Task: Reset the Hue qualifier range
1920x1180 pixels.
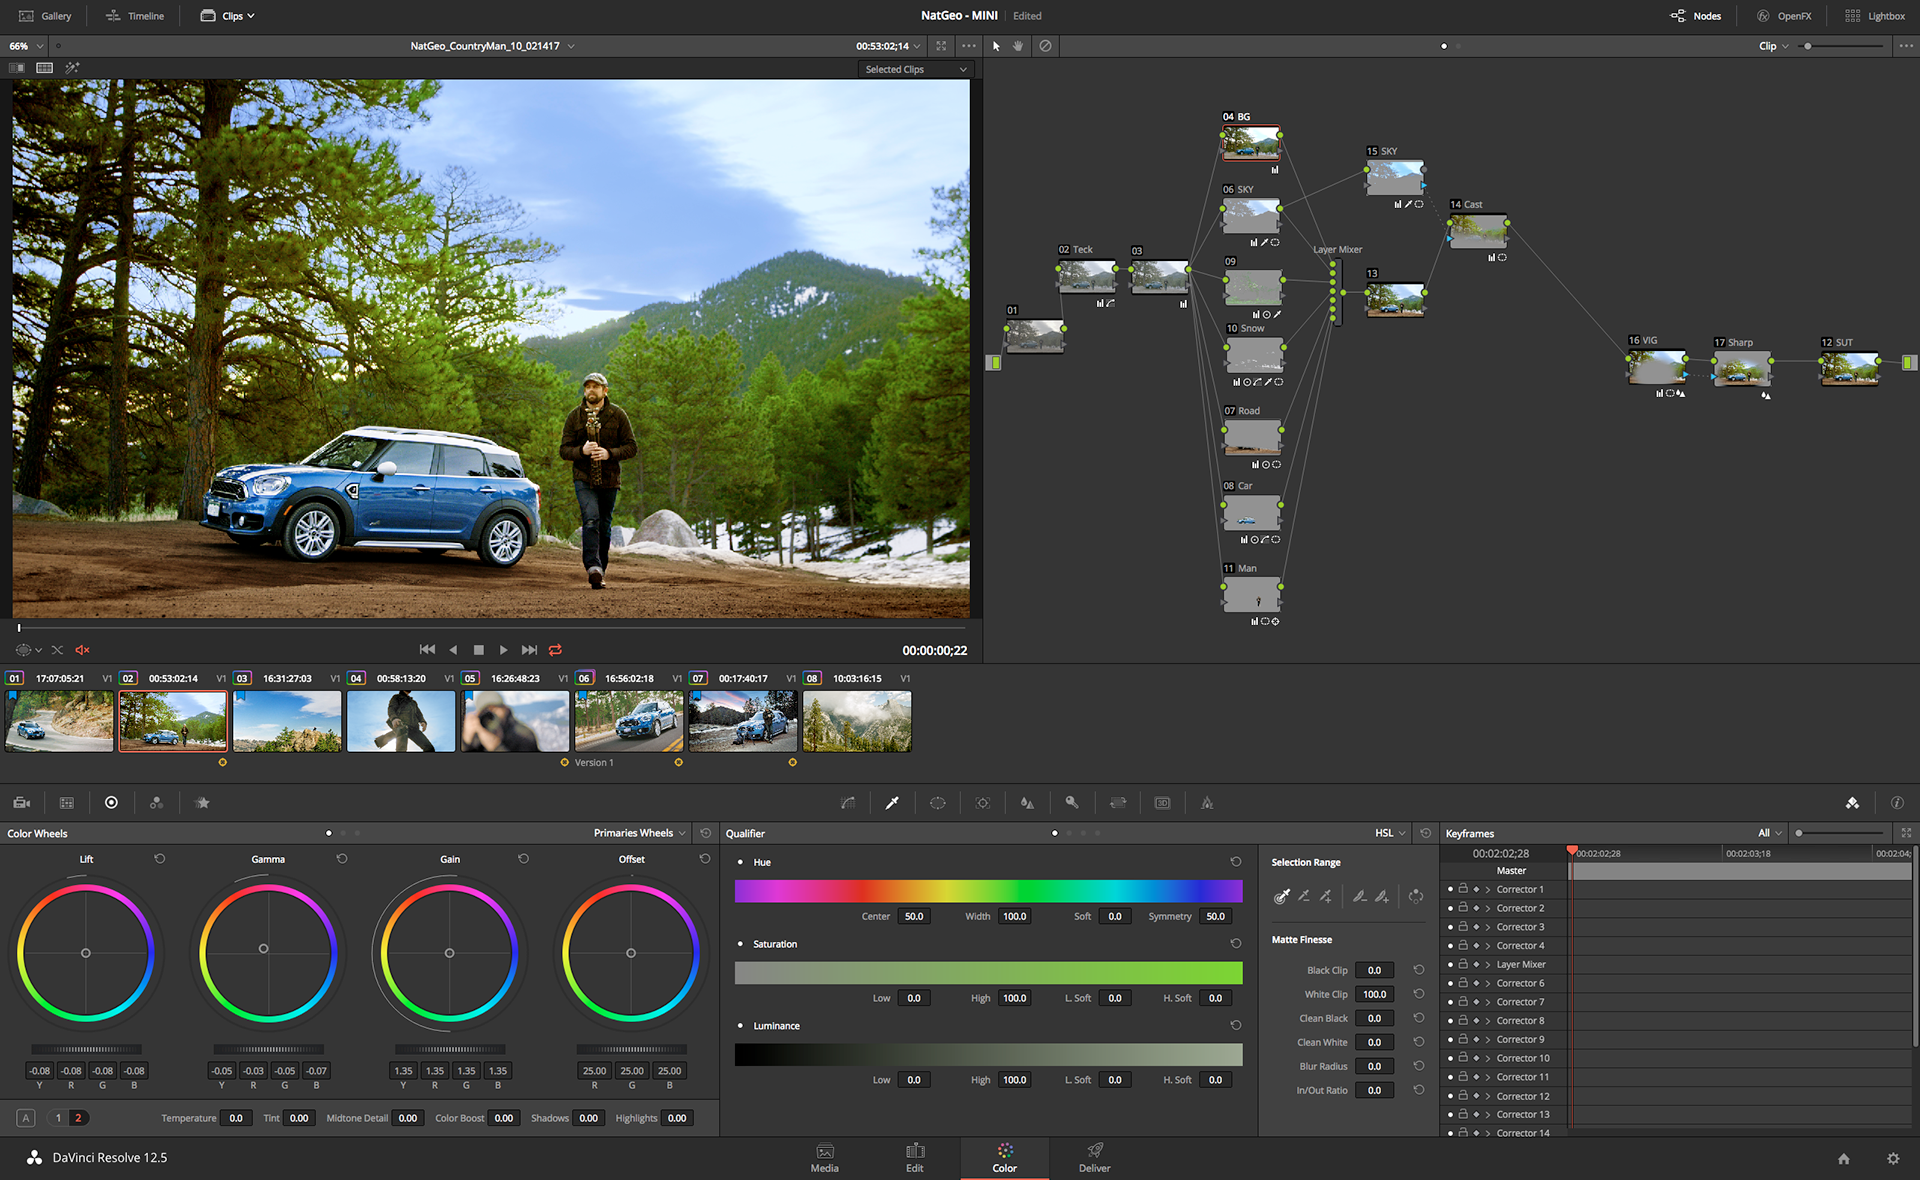Action: pos(1236,862)
